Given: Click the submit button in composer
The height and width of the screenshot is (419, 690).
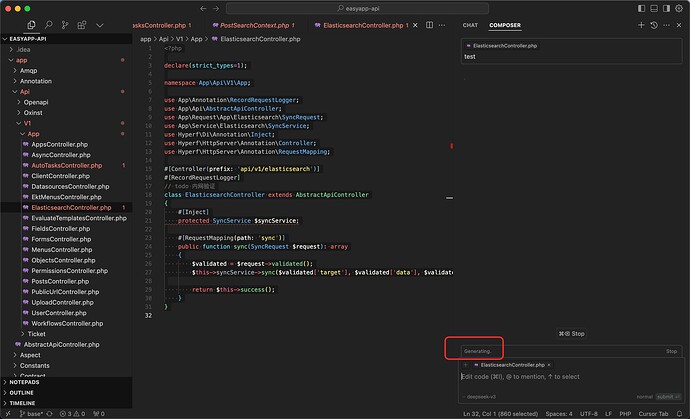Looking at the screenshot, I should [x=668, y=397].
